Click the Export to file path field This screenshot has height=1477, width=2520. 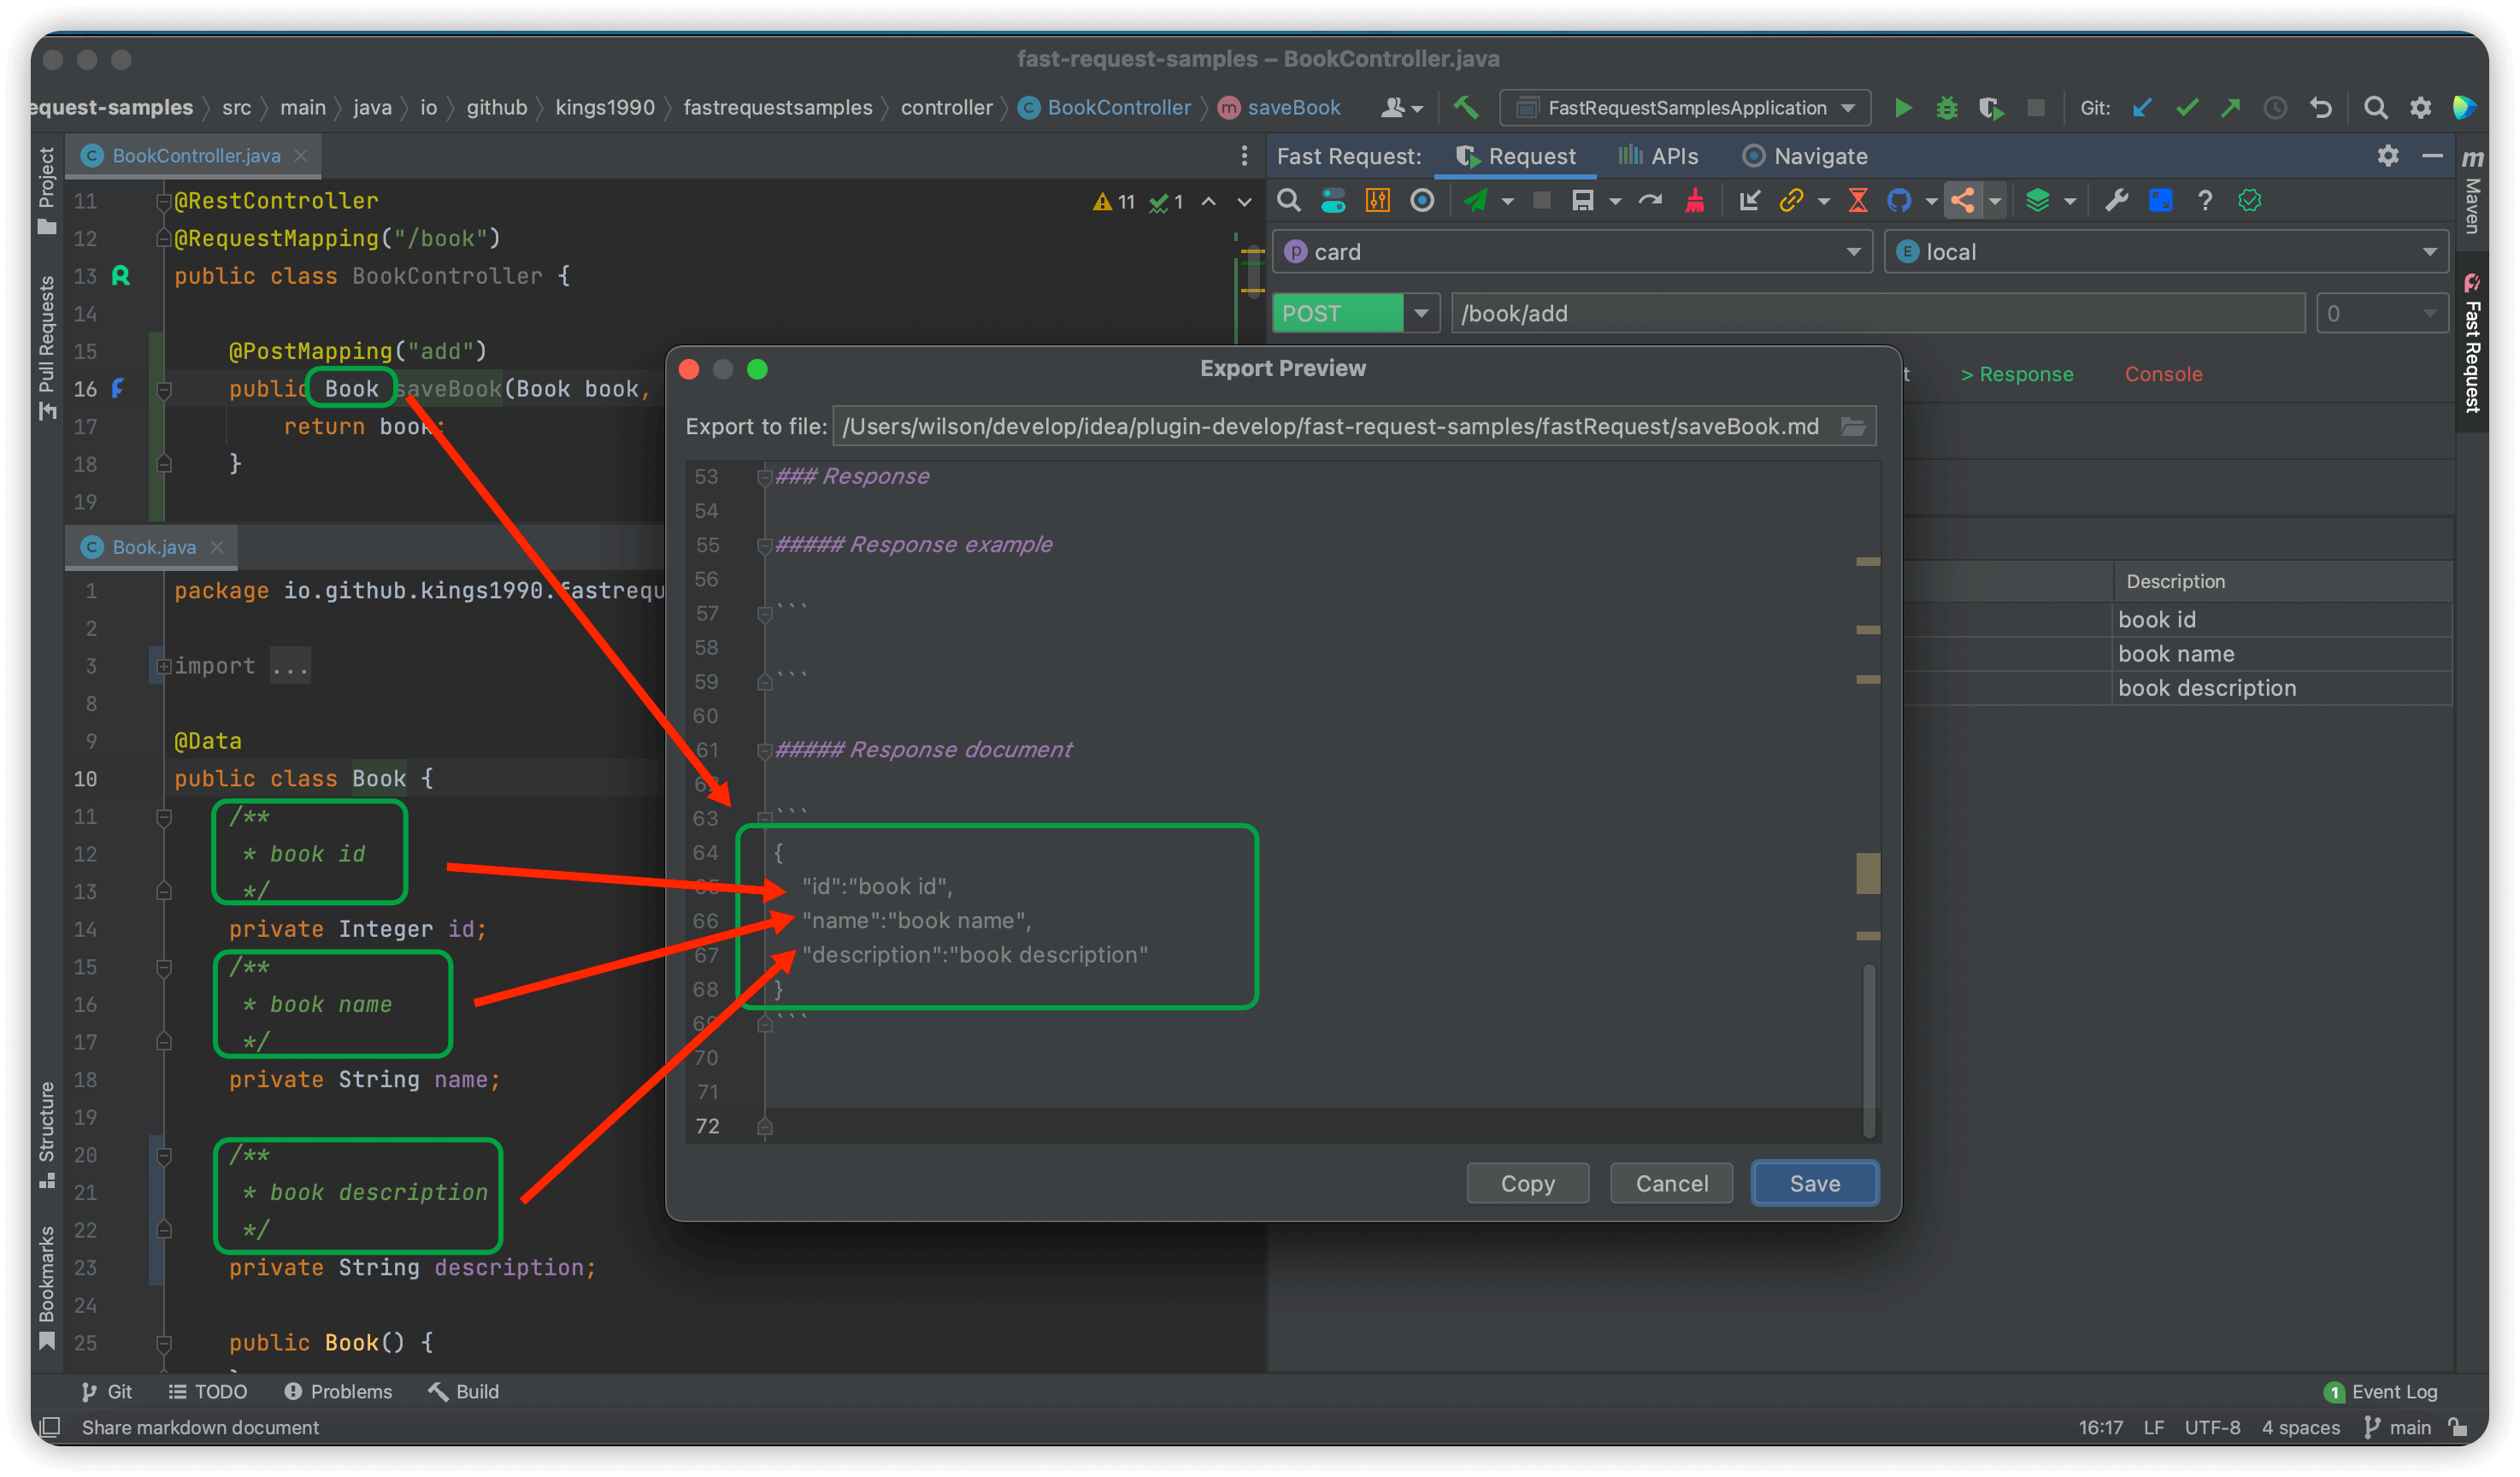click(x=1330, y=427)
